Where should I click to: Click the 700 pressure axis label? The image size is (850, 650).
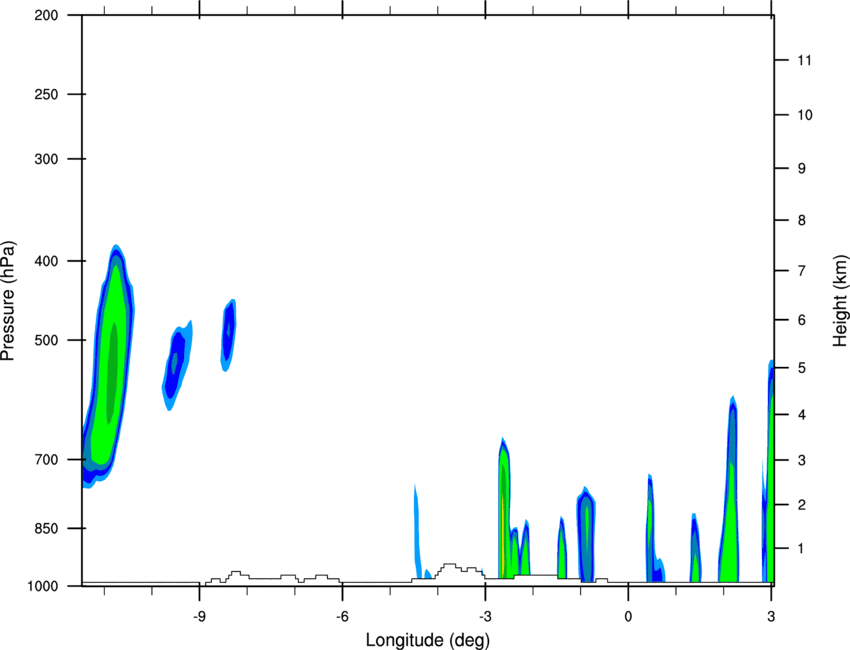point(46,460)
